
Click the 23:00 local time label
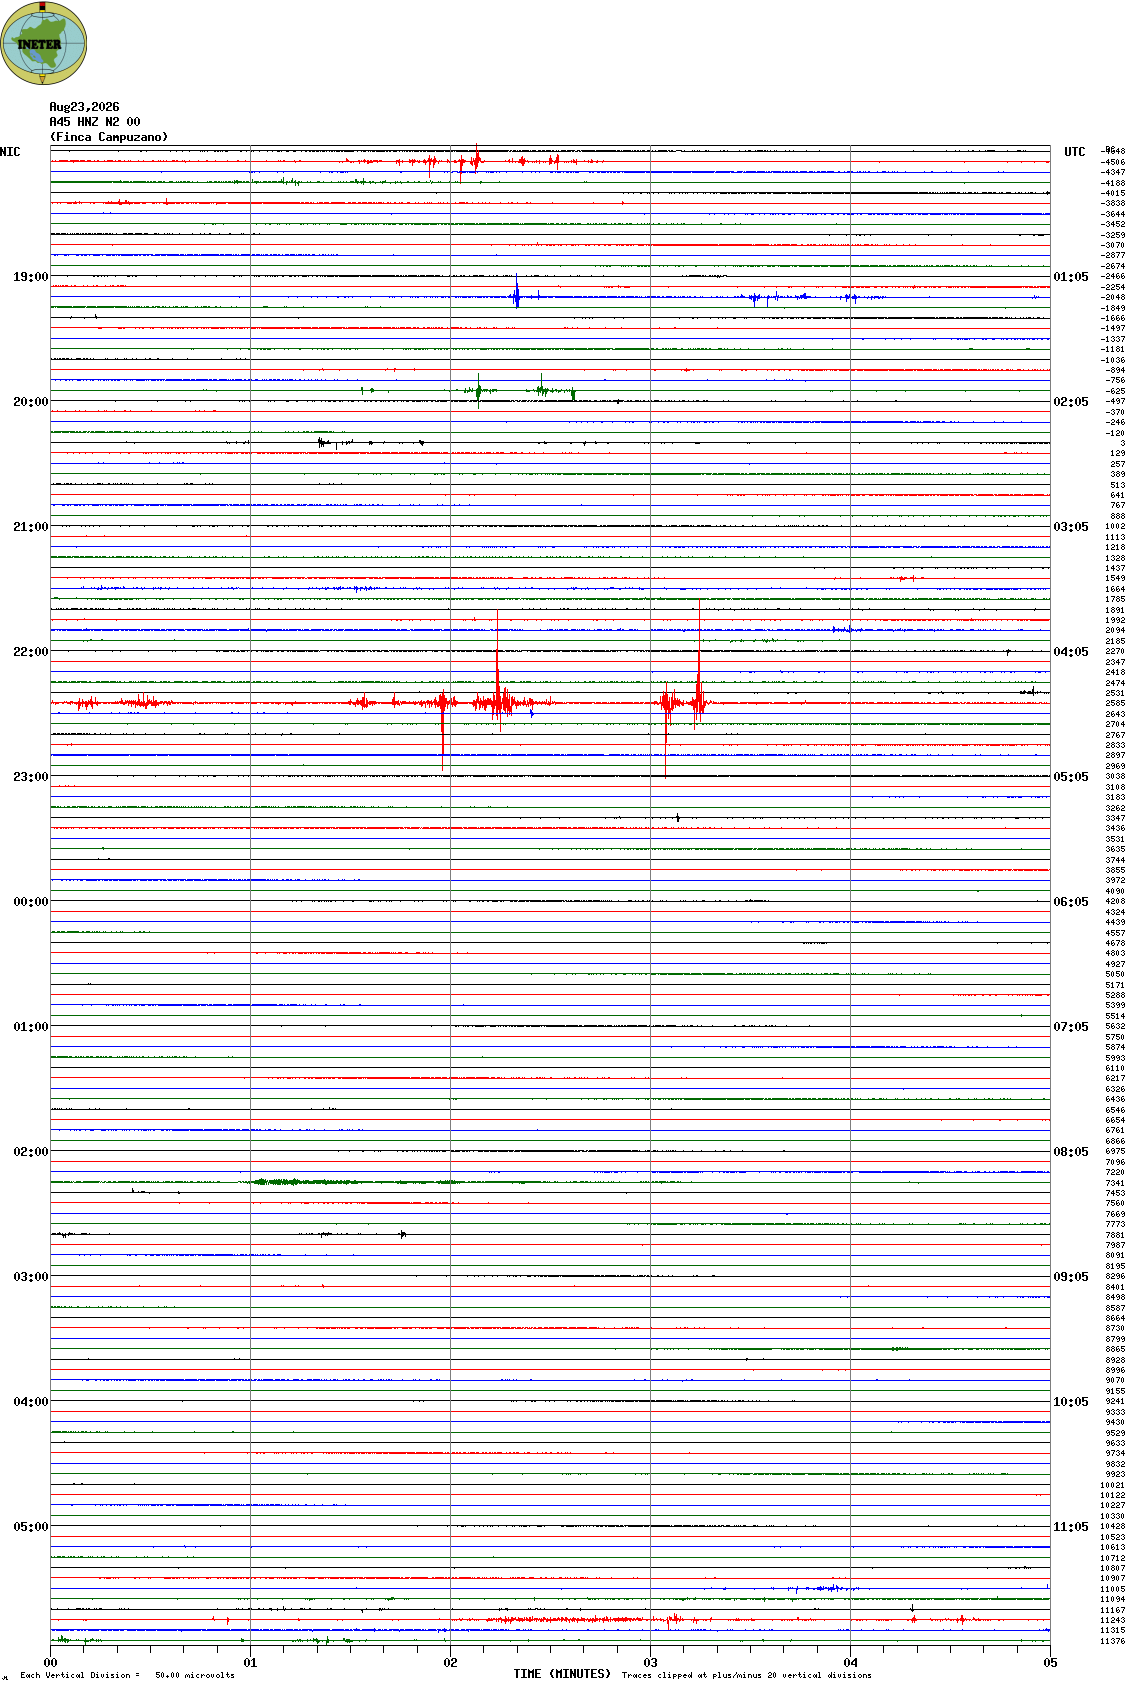click(x=30, y=777)
